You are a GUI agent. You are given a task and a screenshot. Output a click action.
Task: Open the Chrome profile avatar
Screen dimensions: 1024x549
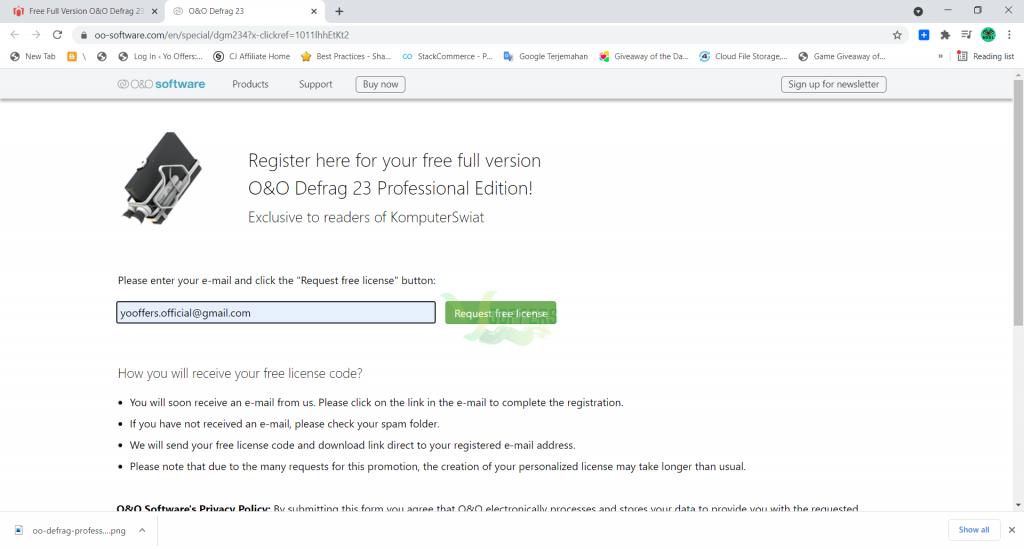pos(988,35)
